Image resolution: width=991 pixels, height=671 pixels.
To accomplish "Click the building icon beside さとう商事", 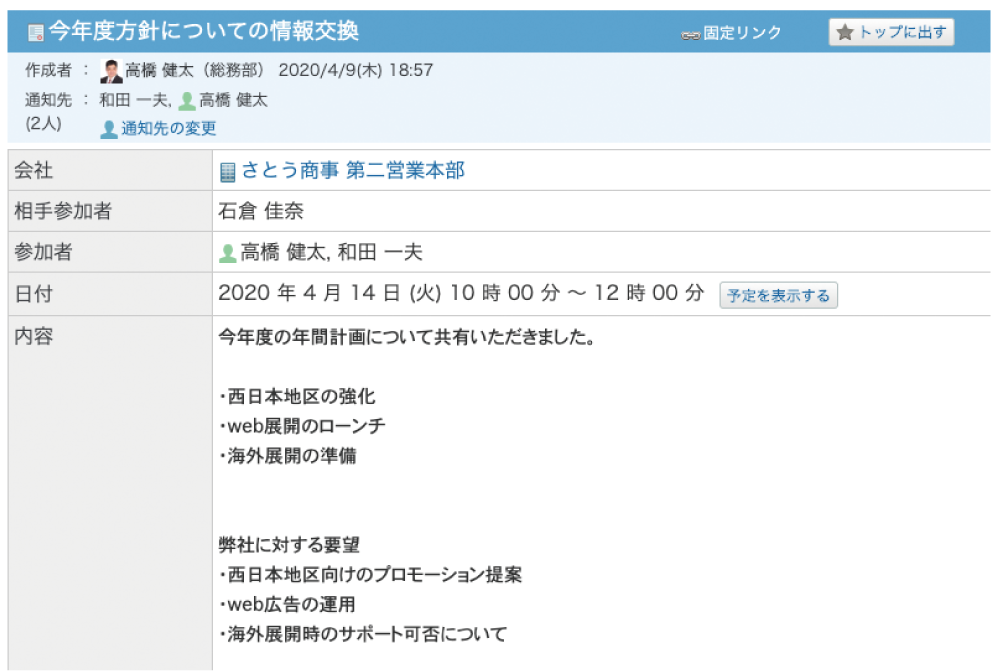I will point(228,171).
